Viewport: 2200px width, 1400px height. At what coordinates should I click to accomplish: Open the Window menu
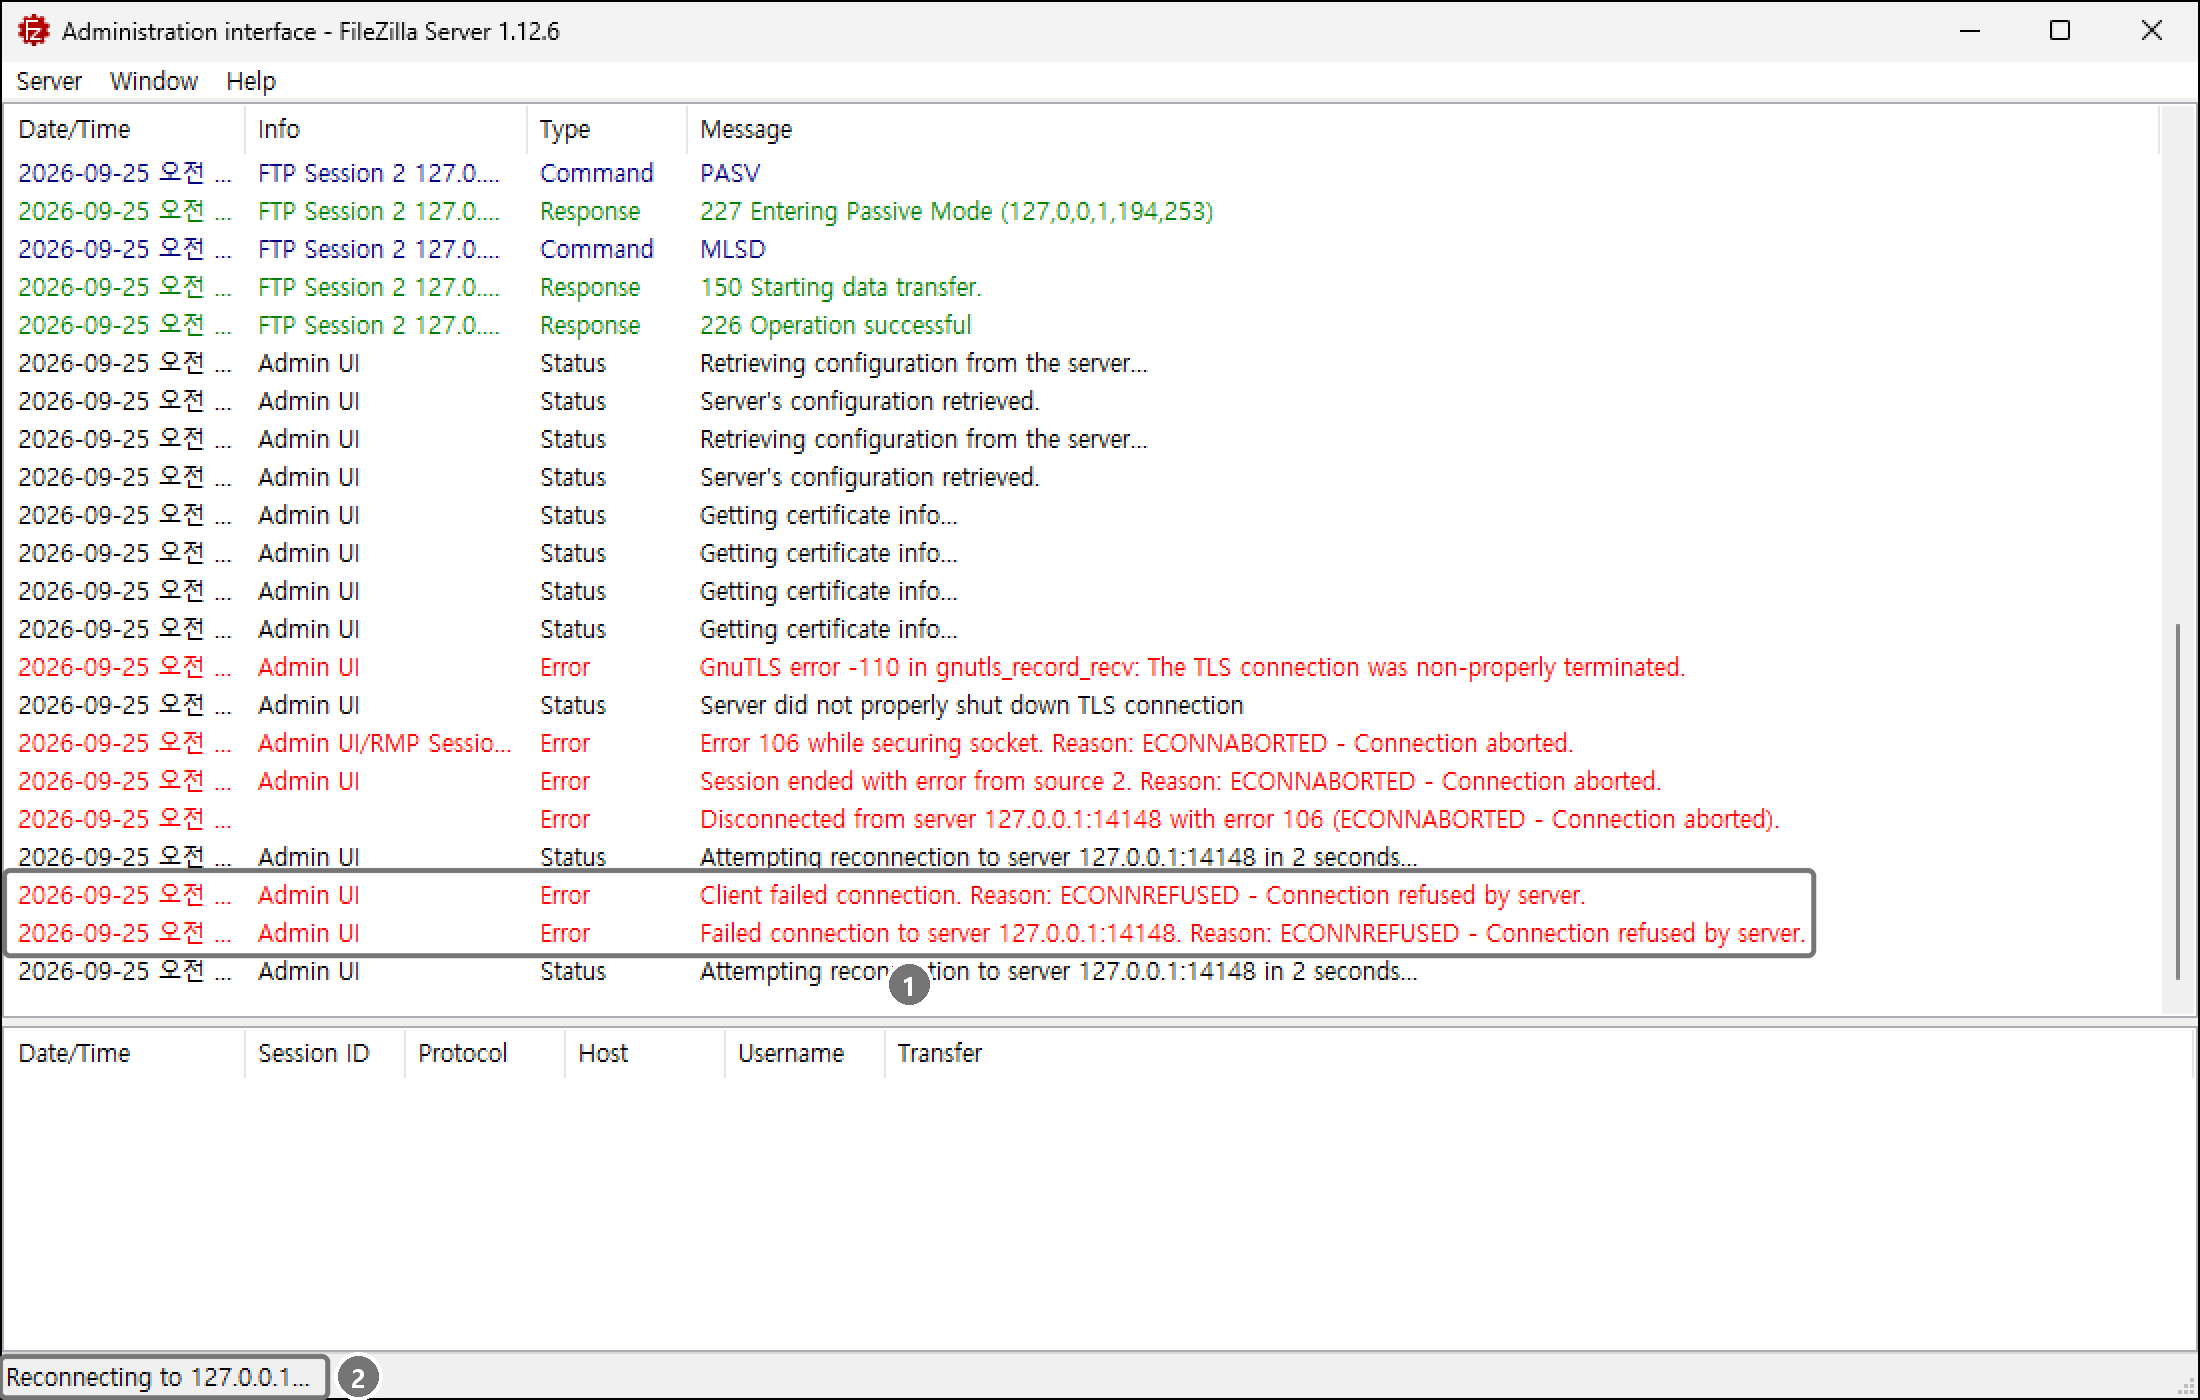click(x=154, y=81)
